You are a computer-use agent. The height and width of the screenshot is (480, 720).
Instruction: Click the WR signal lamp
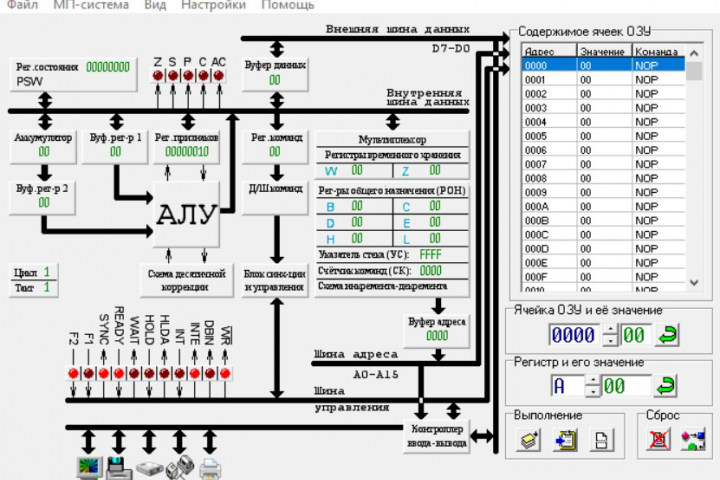225,373
